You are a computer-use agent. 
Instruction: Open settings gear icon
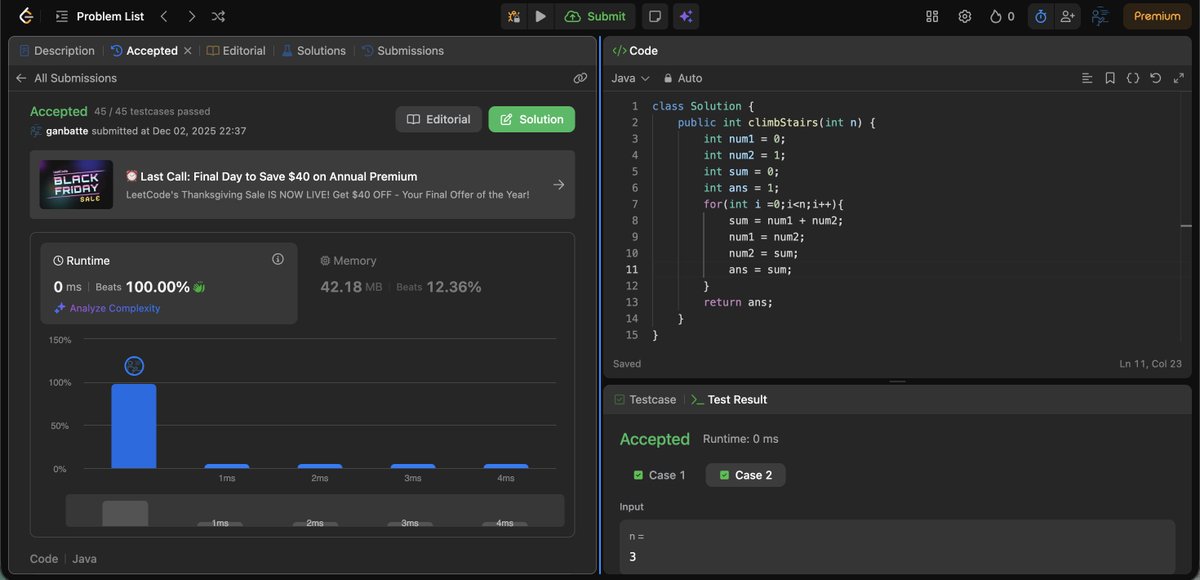pyautogui.click(x=964, y=16)
